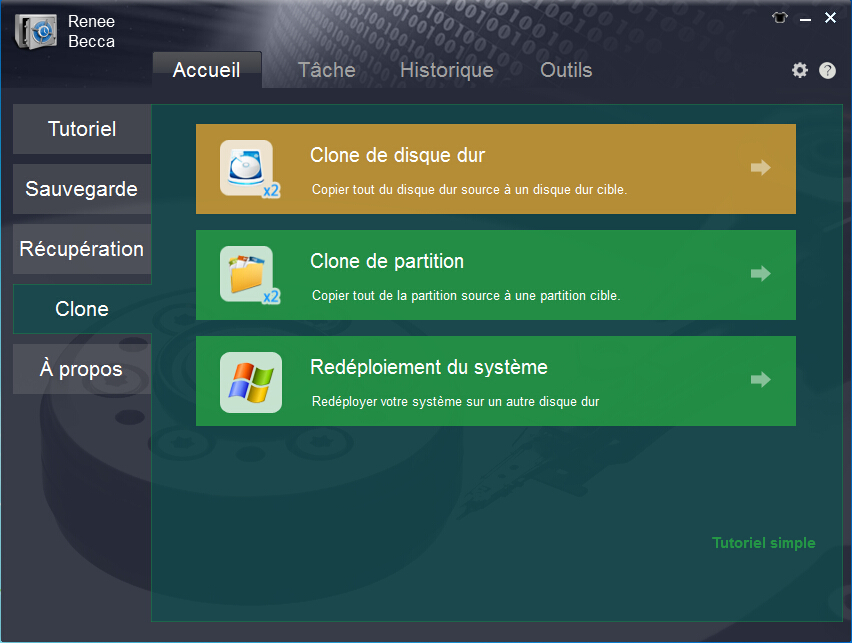Open À propos in the sidebar

click(82, 369)
